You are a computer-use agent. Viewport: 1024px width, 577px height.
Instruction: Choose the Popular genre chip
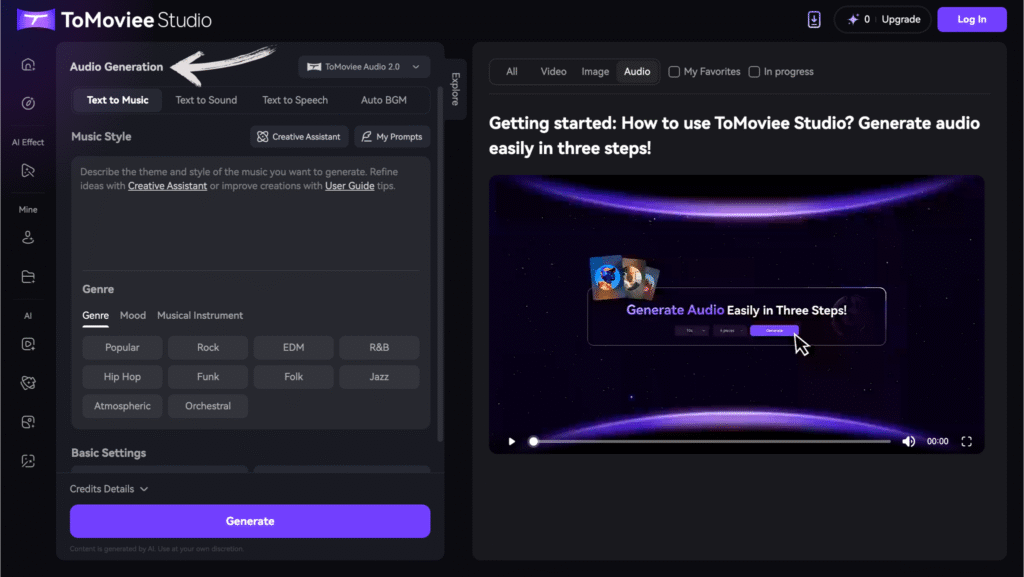122,347
